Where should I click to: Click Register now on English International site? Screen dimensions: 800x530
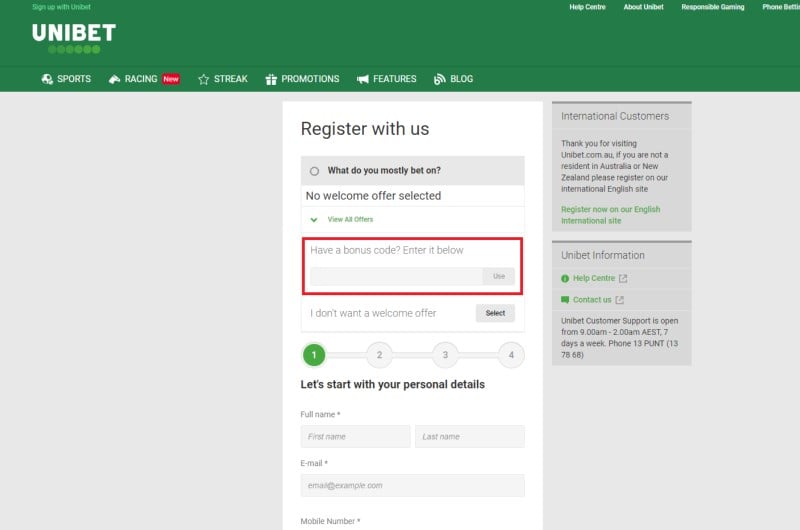[610, 215]
